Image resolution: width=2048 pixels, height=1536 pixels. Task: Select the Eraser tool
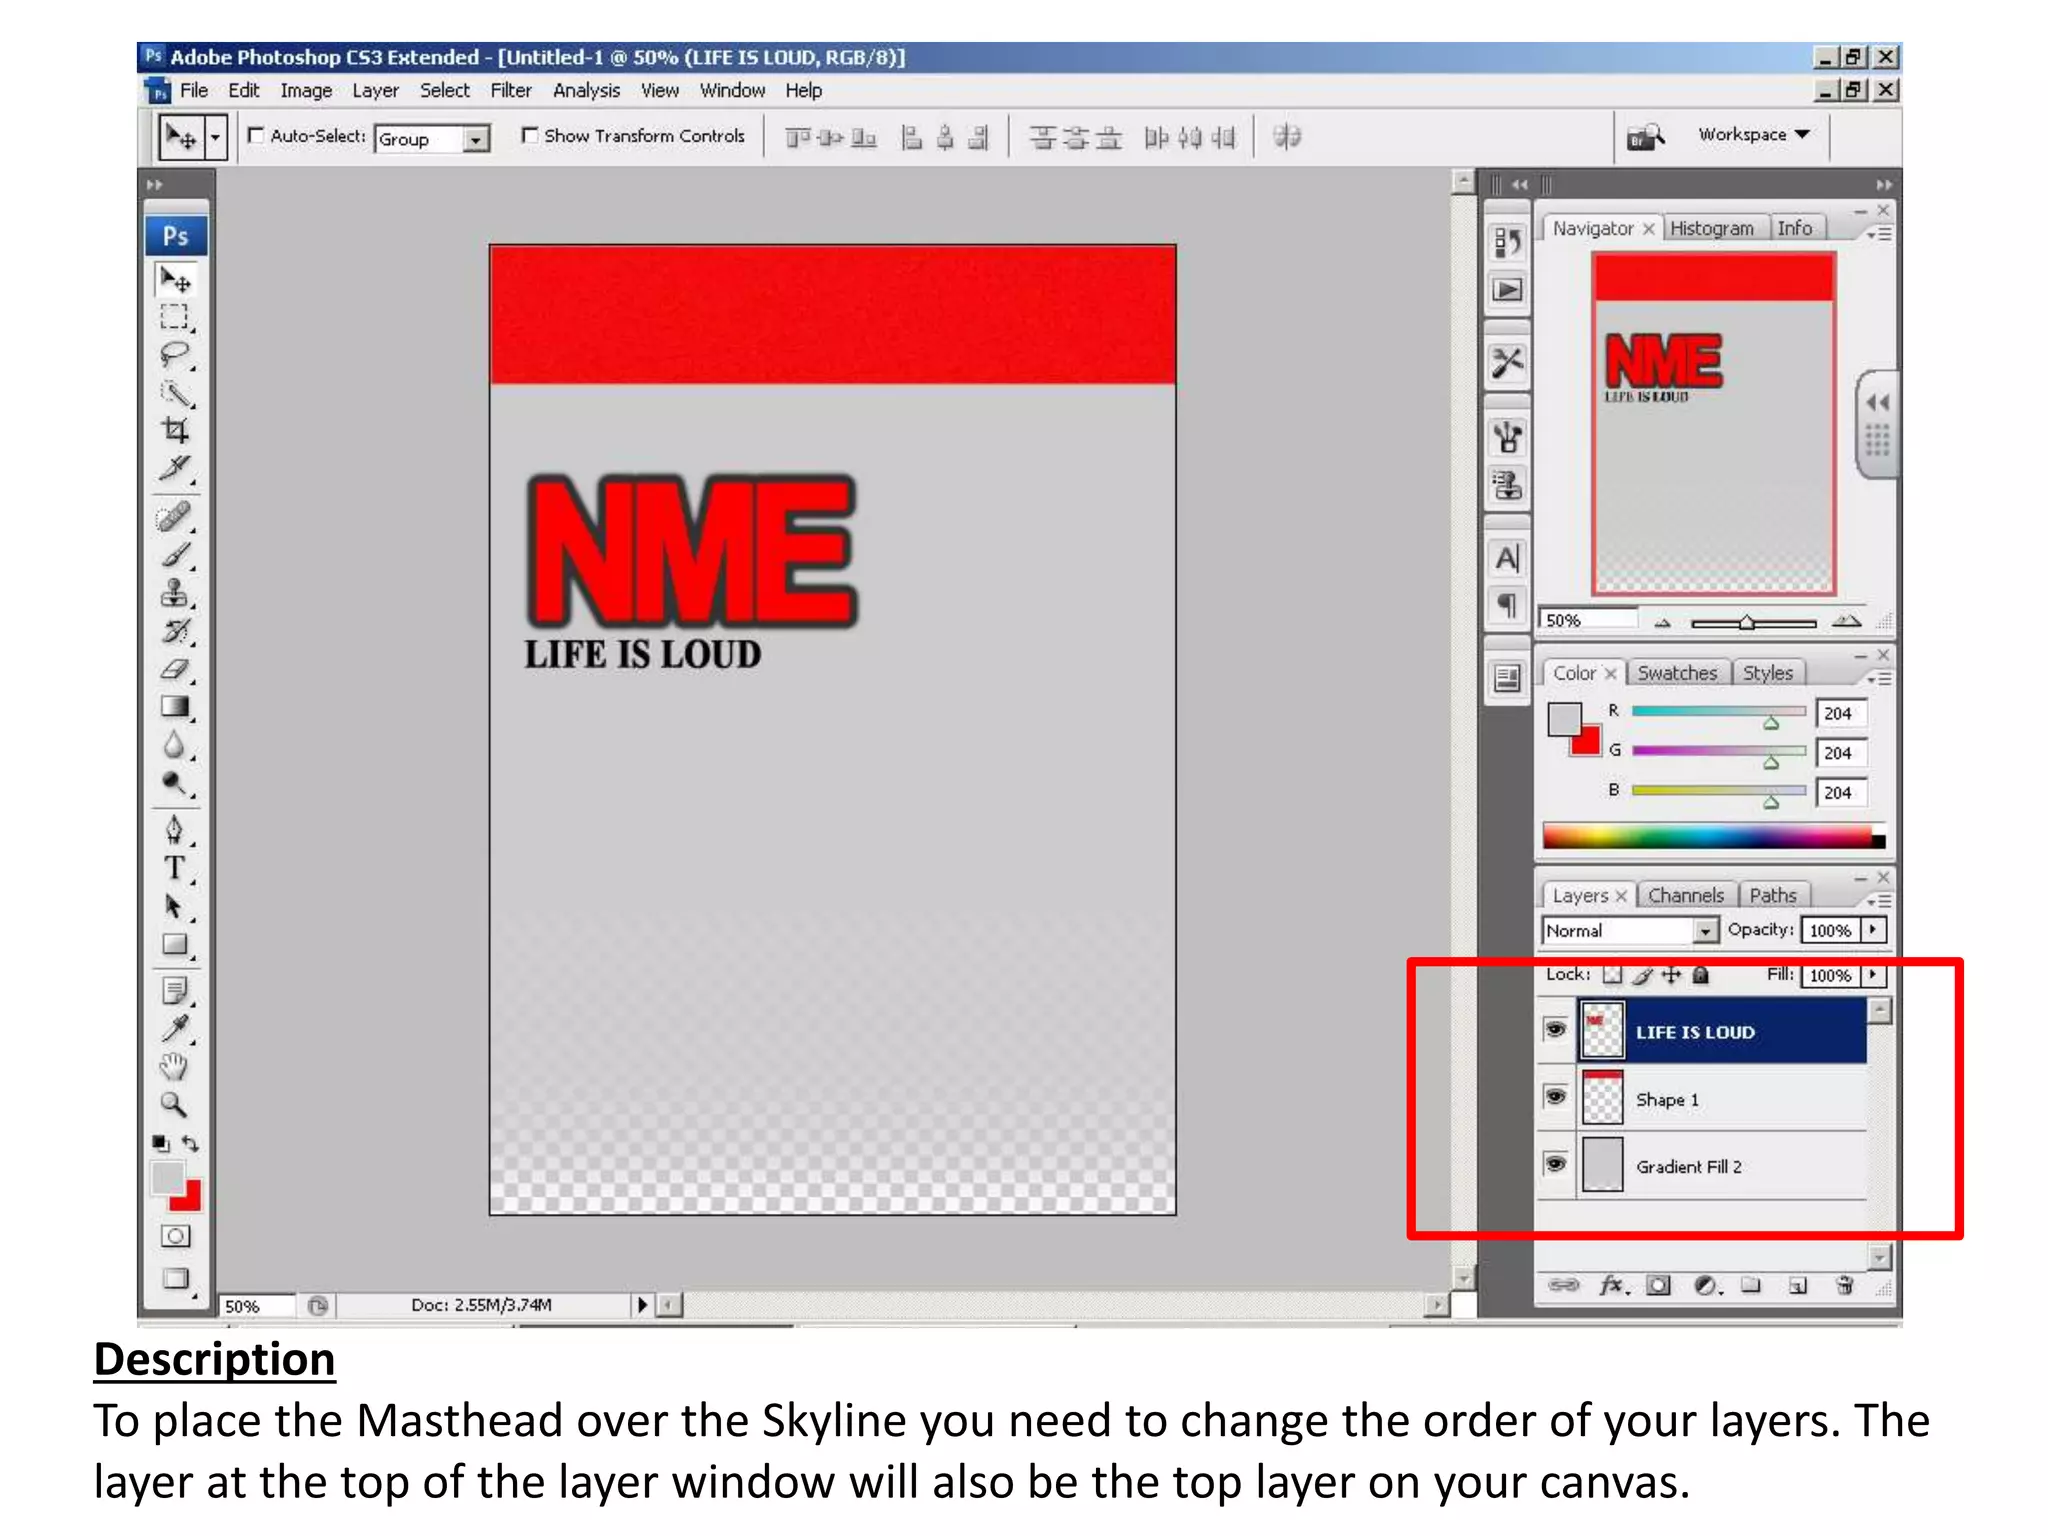[x=175, y=669]
